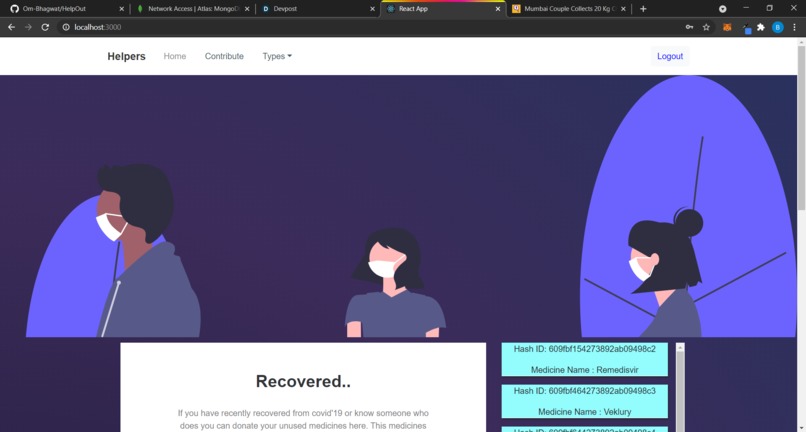This screenshot has height=432, width=806.
Task: Click the Logout button
Action: (670, 56)
